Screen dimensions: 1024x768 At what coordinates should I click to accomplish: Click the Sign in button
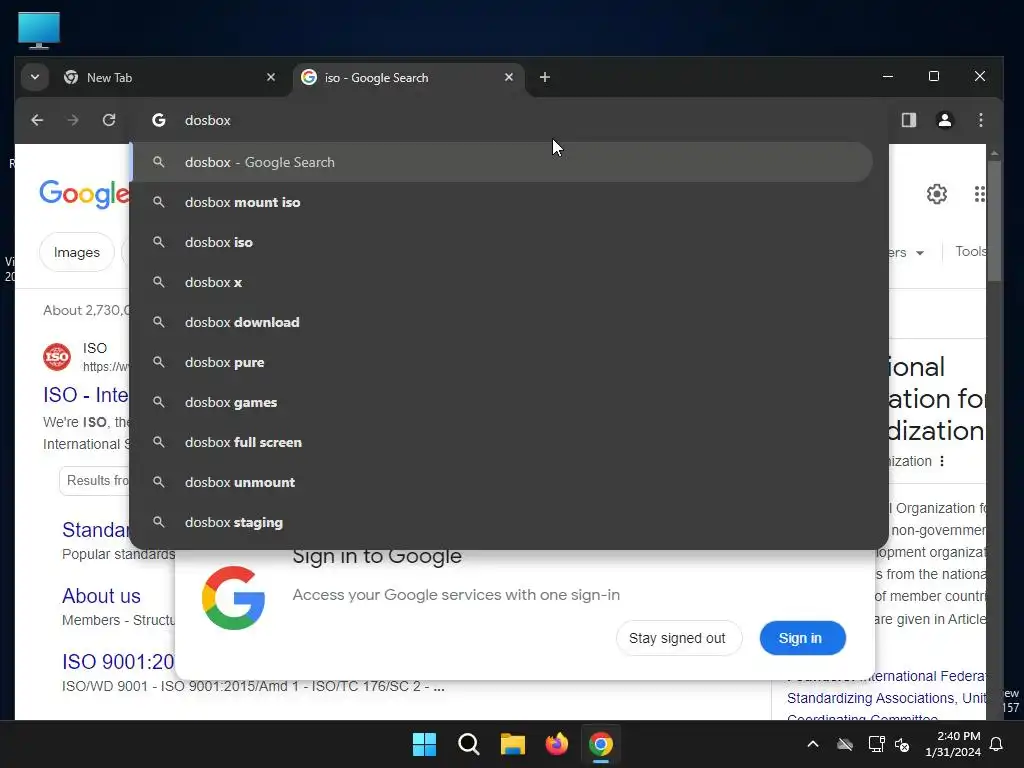pos(803,638)
